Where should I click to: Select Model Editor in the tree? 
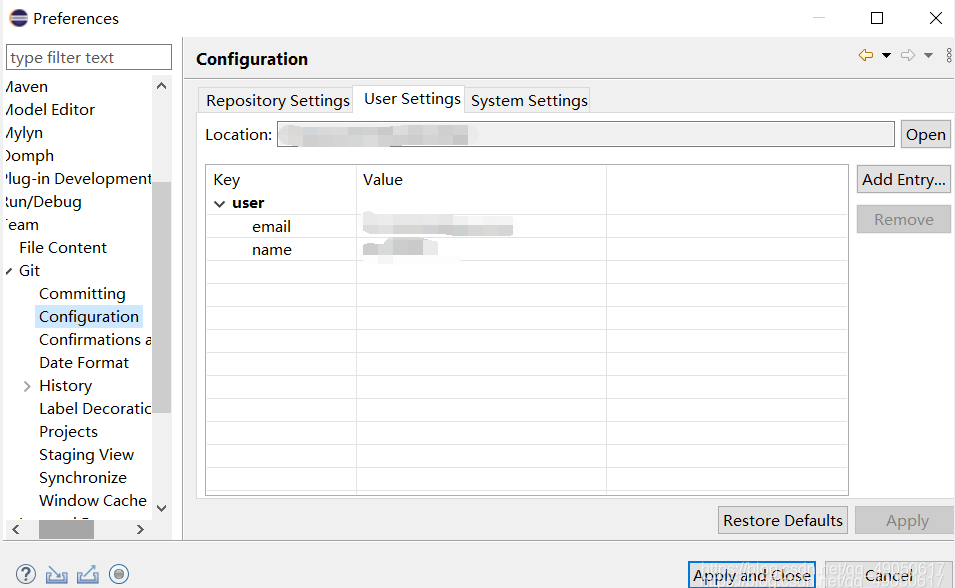tap(50, 110)
